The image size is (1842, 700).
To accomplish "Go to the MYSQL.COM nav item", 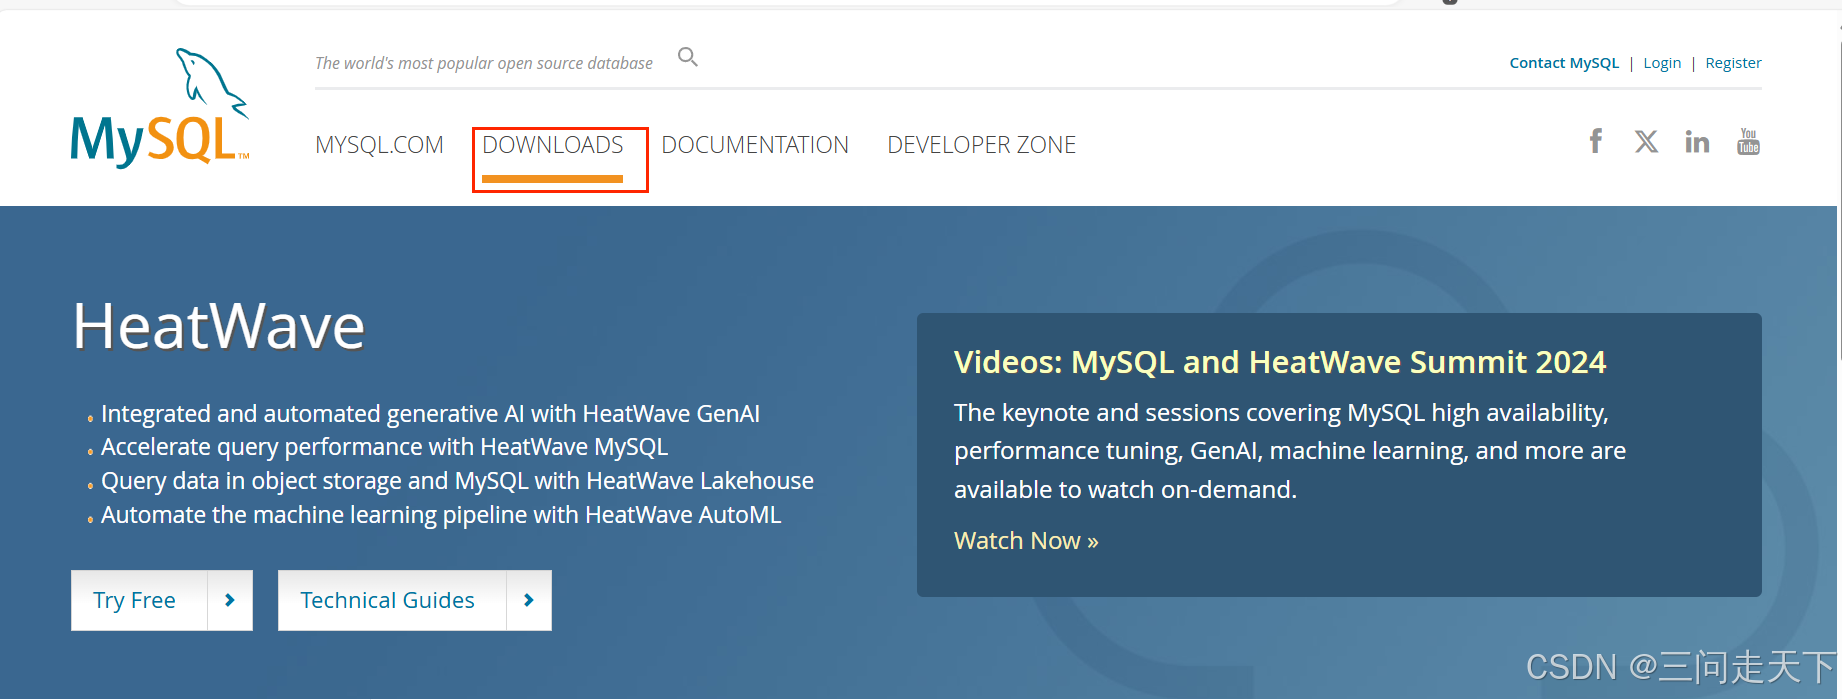I will coord(379,145).
